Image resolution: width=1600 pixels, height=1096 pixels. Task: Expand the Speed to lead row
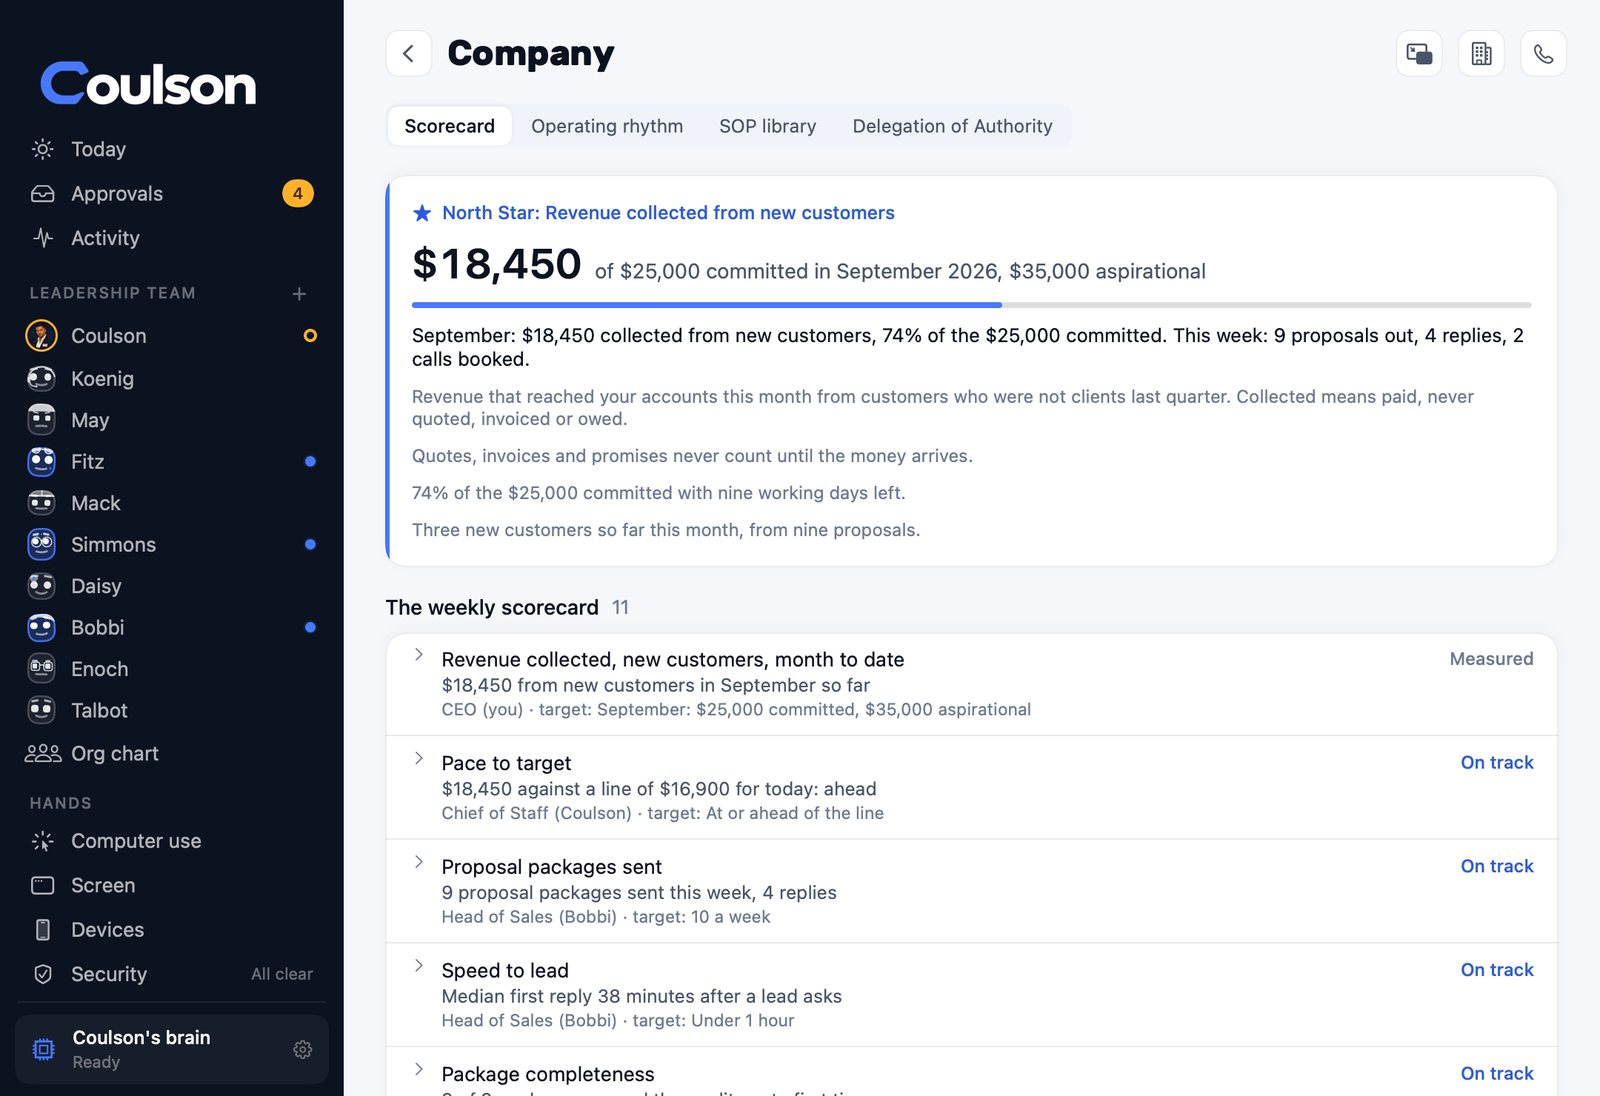(419, 965)
